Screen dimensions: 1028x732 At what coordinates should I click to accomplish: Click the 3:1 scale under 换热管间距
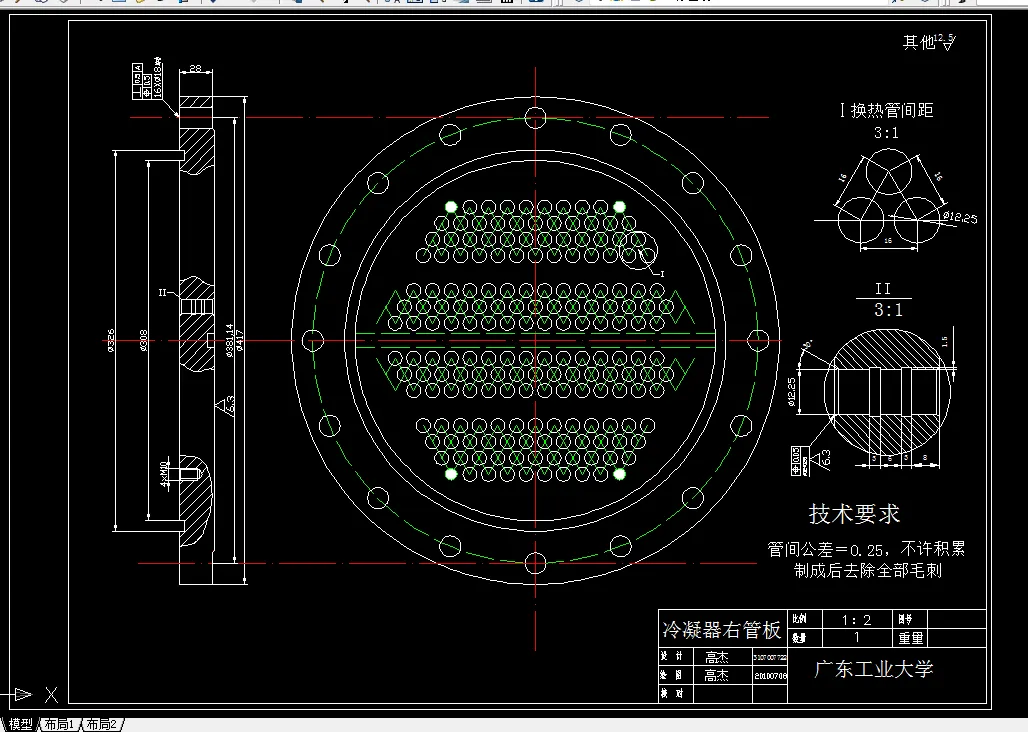[x=886, y=133]
